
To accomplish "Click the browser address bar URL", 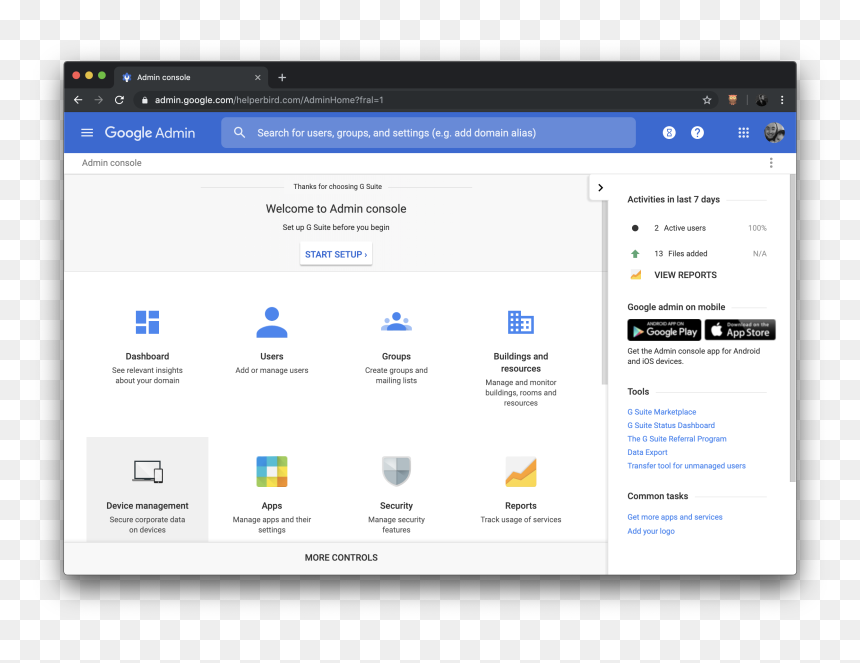I will [x=269, y=100].
